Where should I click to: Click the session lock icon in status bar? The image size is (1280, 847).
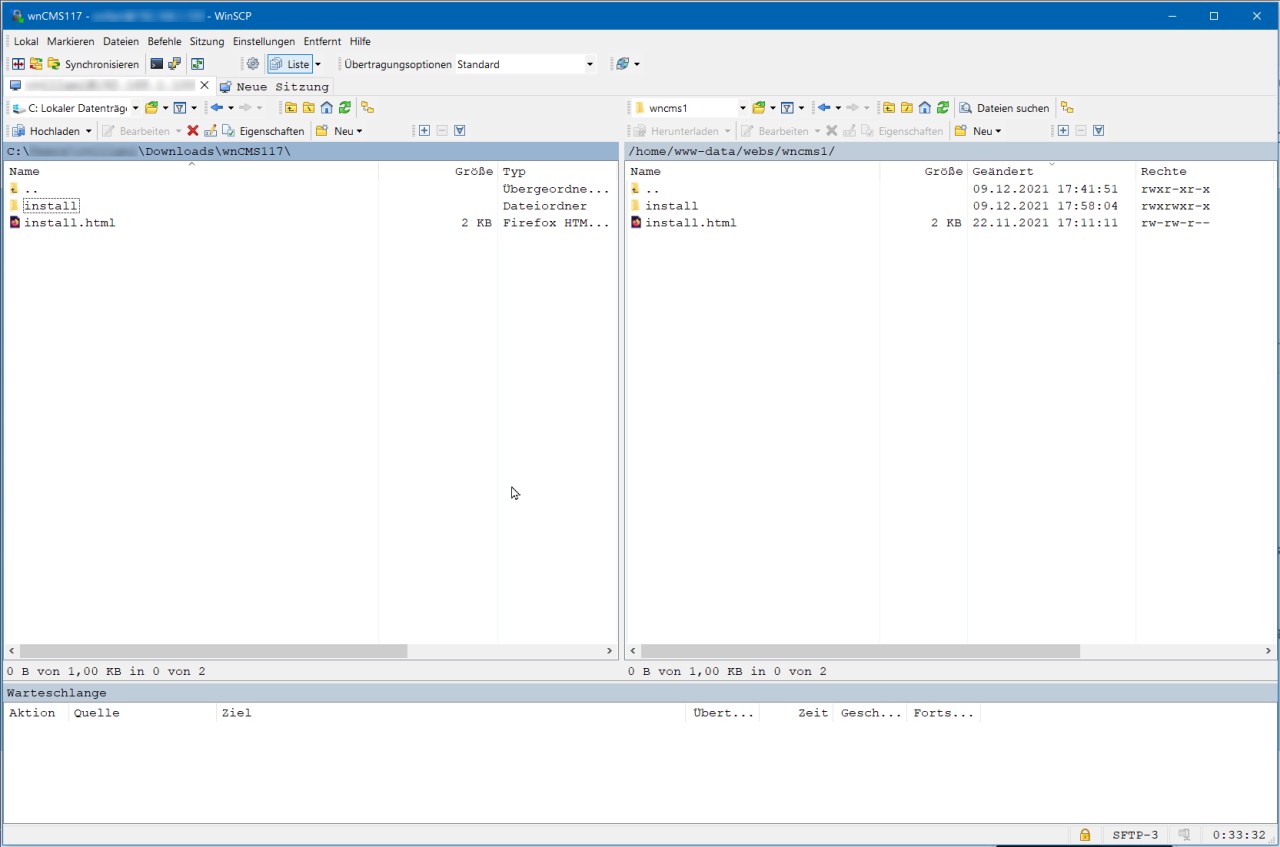[x=1084, y=835]
